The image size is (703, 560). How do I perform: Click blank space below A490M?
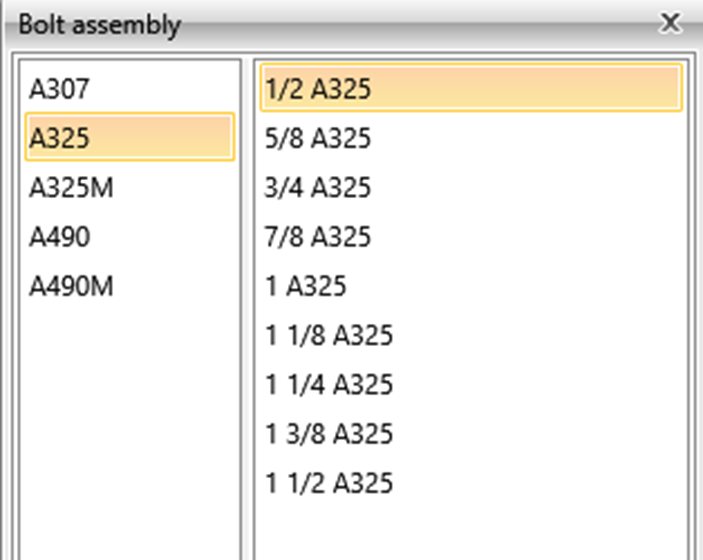point(128,420)
